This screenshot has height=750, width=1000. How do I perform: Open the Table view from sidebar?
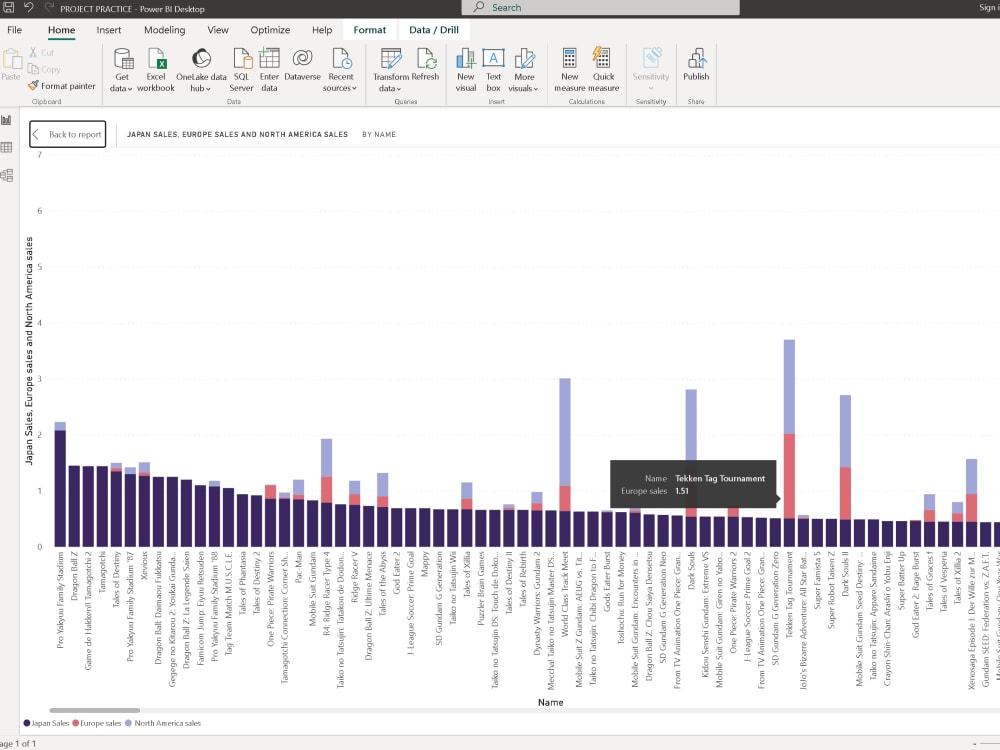(x=9, y=146)
